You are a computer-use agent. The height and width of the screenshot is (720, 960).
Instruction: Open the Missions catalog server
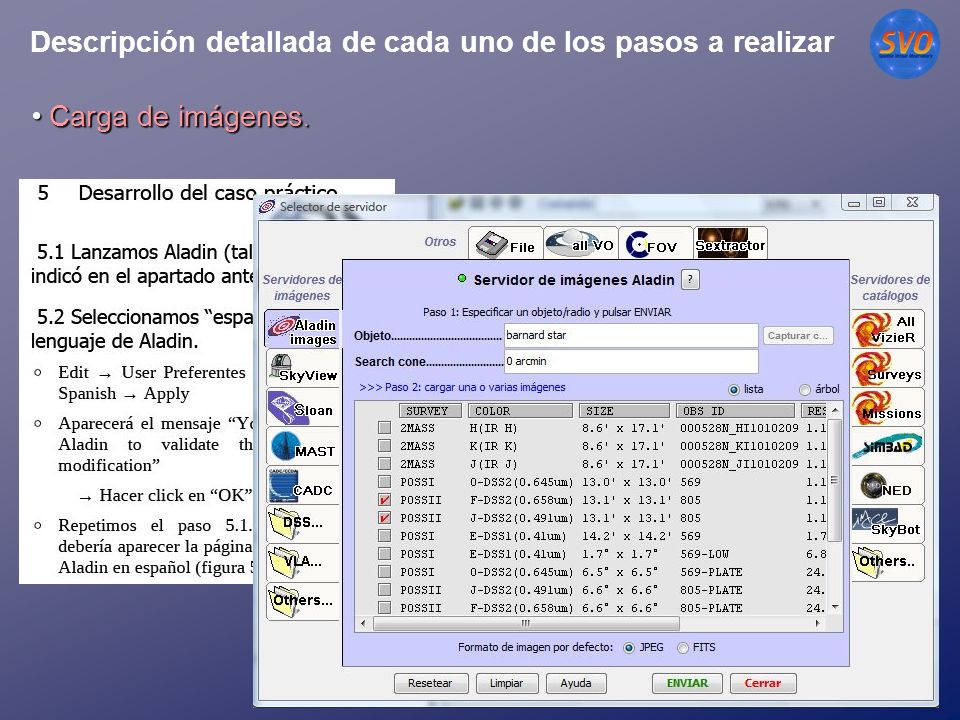point(887,407)
